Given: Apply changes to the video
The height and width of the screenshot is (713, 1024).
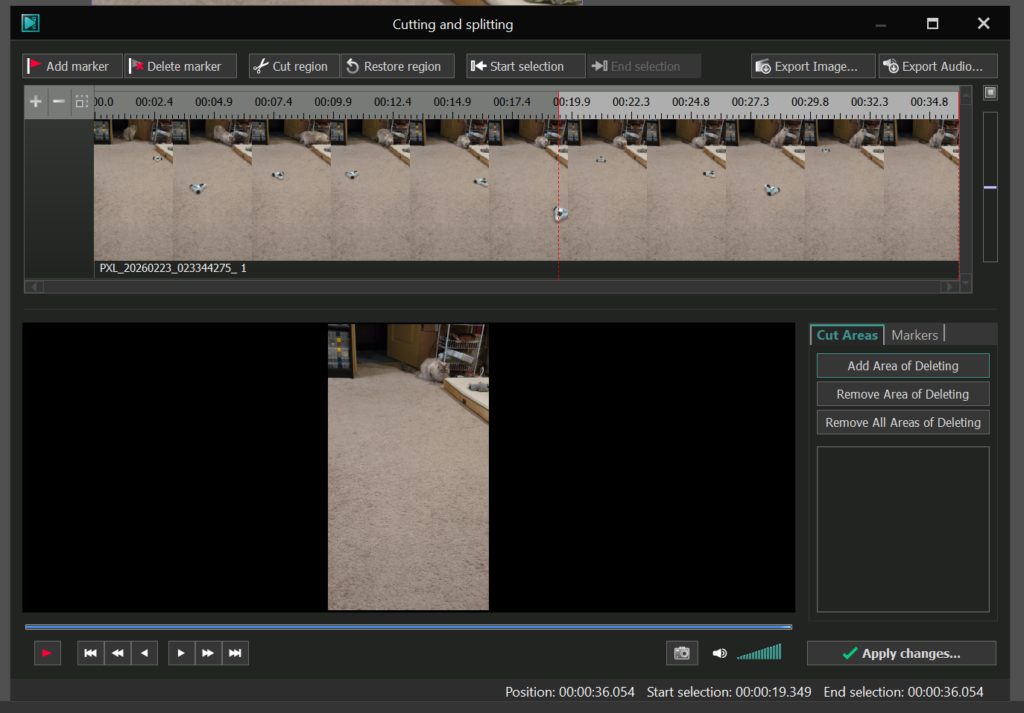Looking at the screenshot, I should click(x=901, y=653).
